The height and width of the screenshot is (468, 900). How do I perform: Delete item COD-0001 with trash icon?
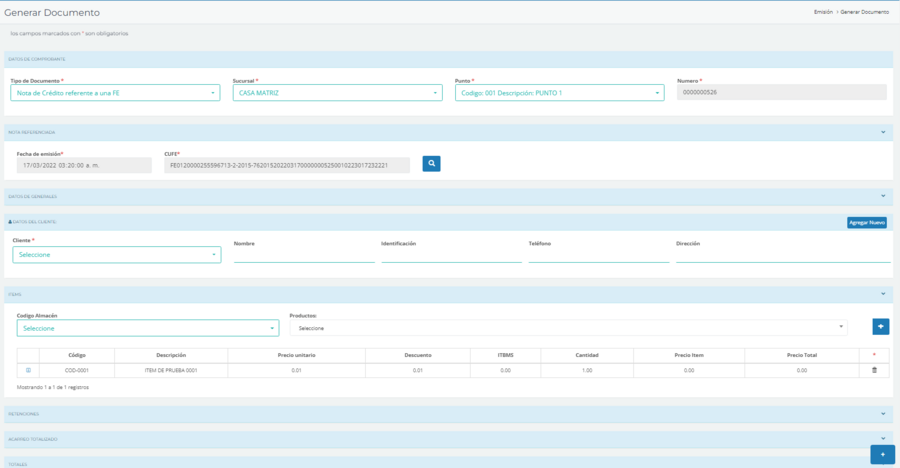[874, 370]
